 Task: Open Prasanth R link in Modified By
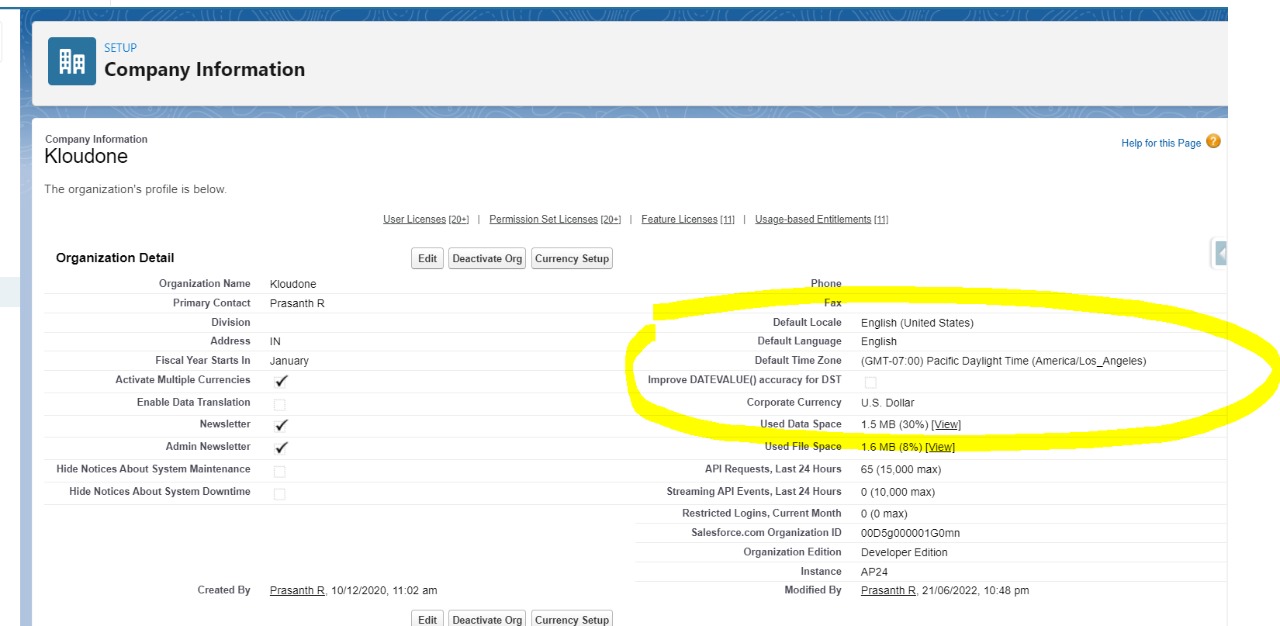pyautogui.click(x=888, y=591)
